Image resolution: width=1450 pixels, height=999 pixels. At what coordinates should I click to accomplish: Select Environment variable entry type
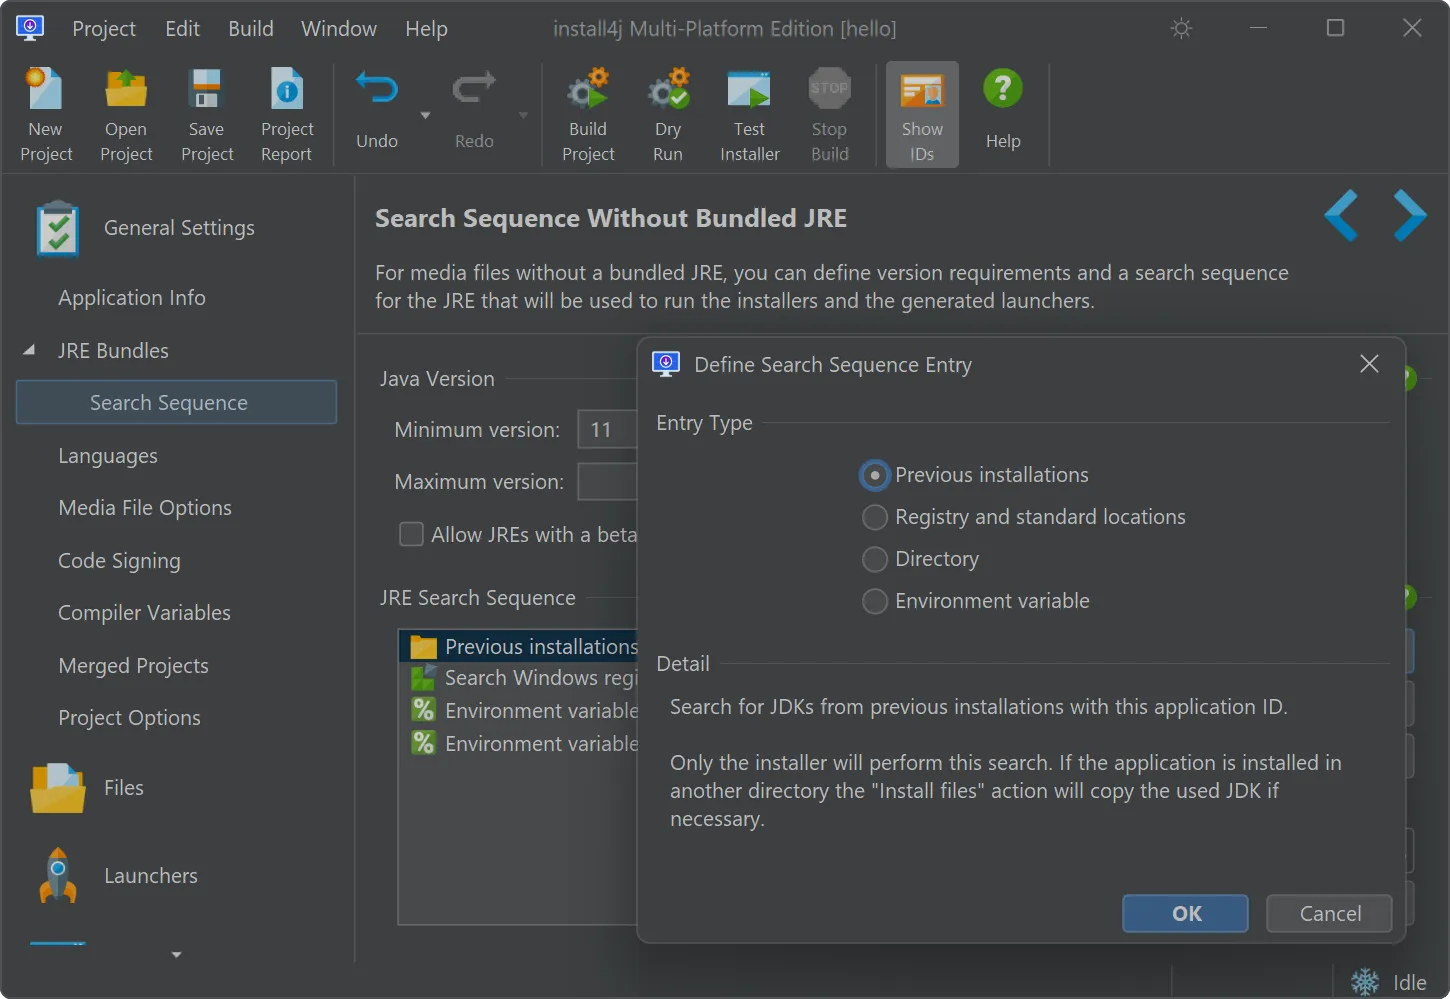tap(875, 601)
